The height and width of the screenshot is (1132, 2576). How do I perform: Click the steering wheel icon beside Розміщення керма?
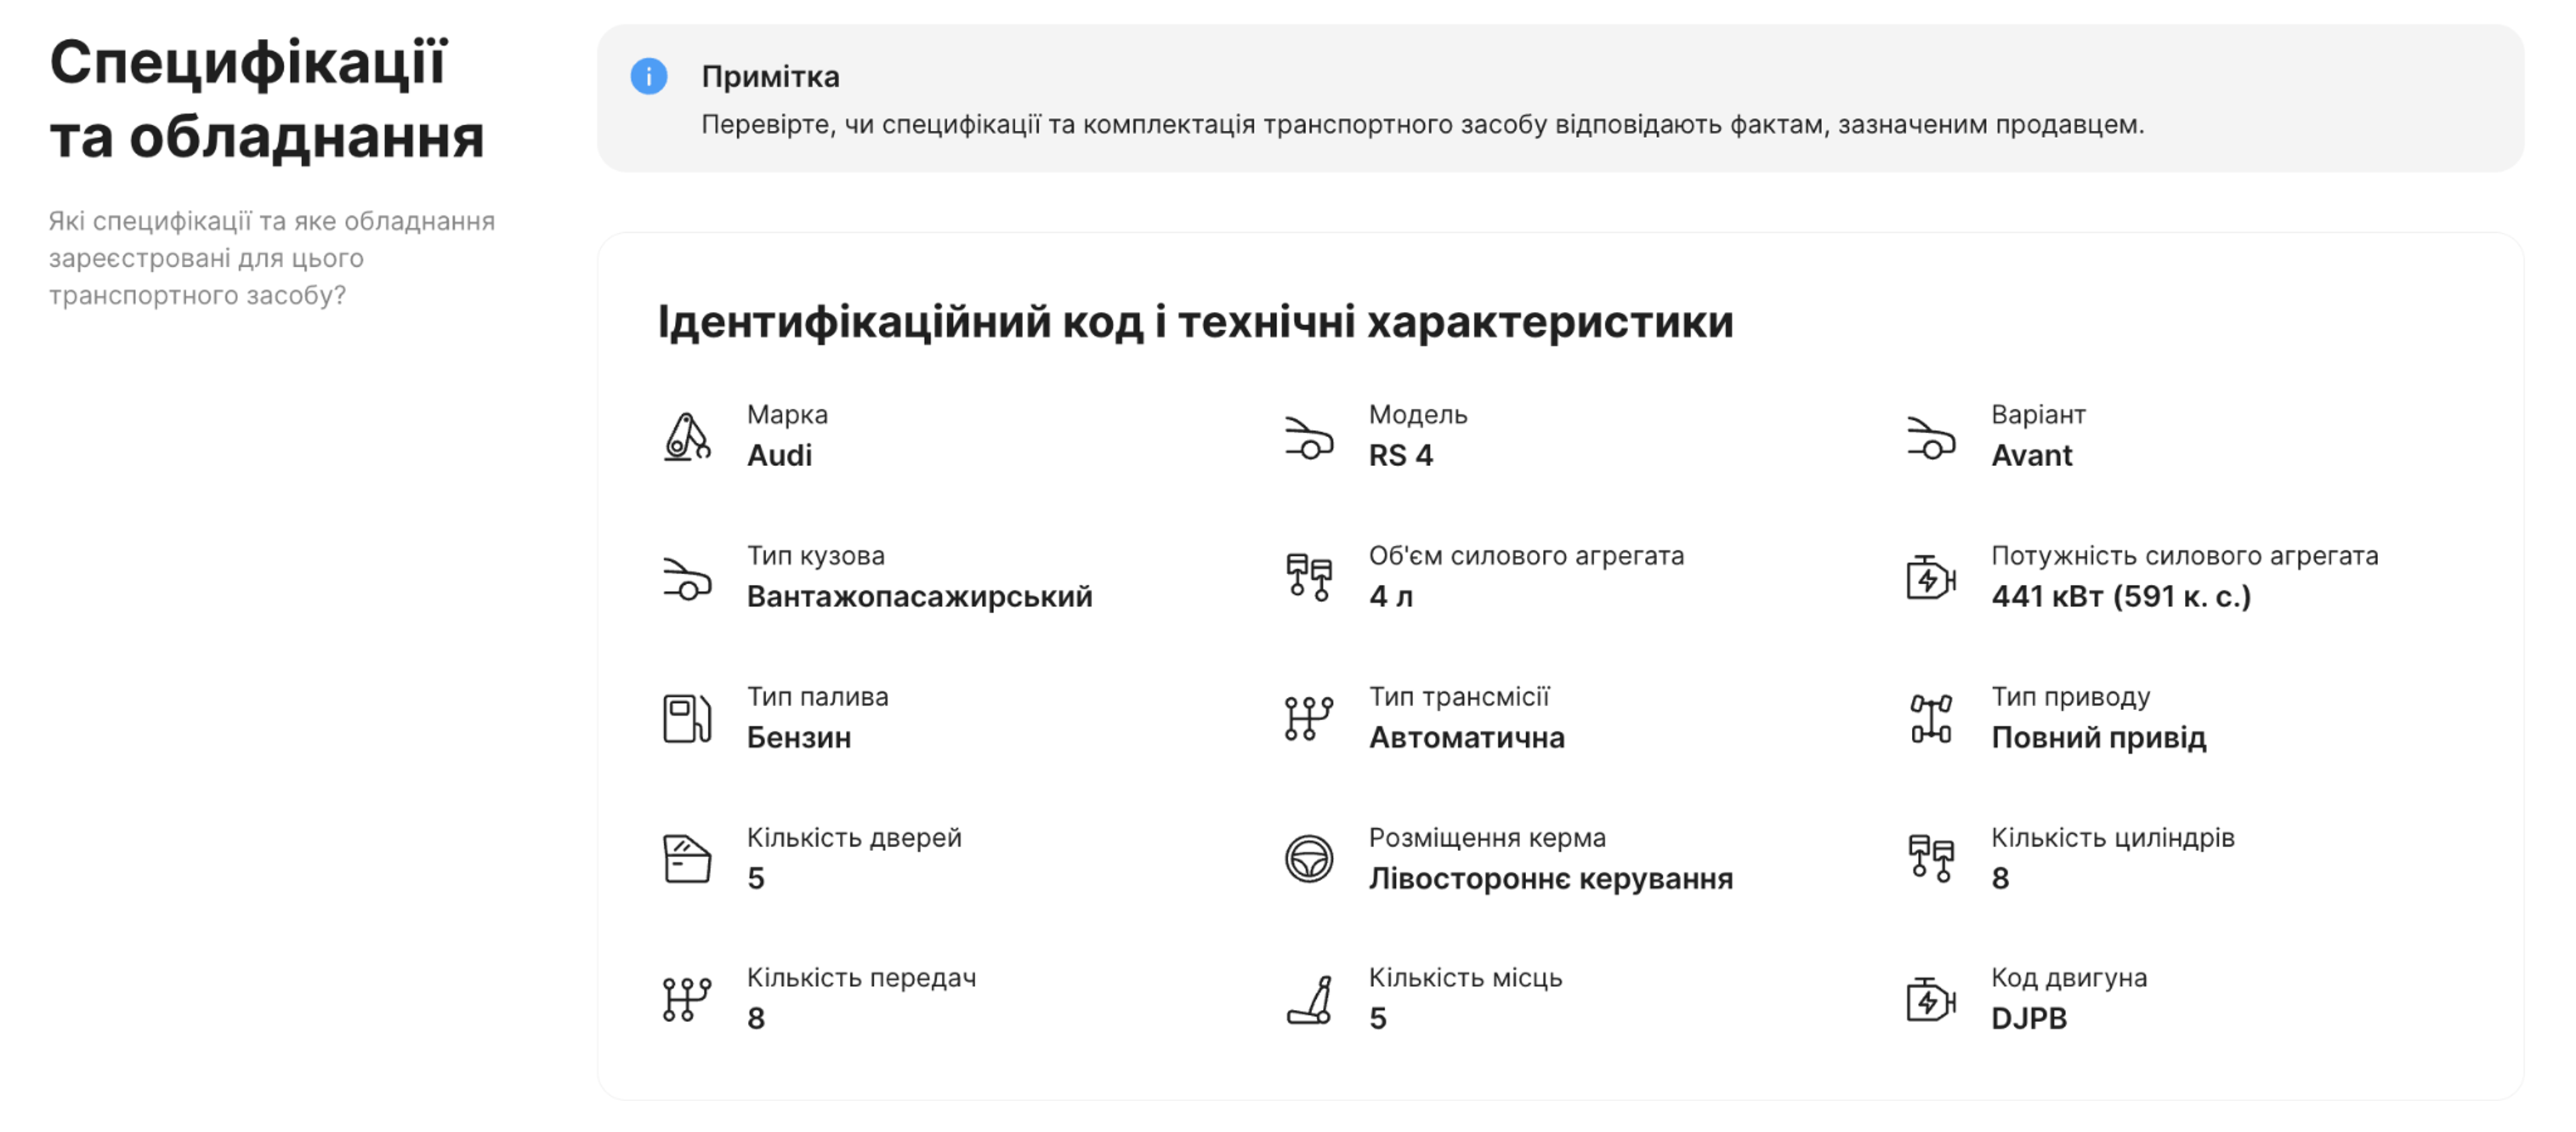tap(1309, 859)
